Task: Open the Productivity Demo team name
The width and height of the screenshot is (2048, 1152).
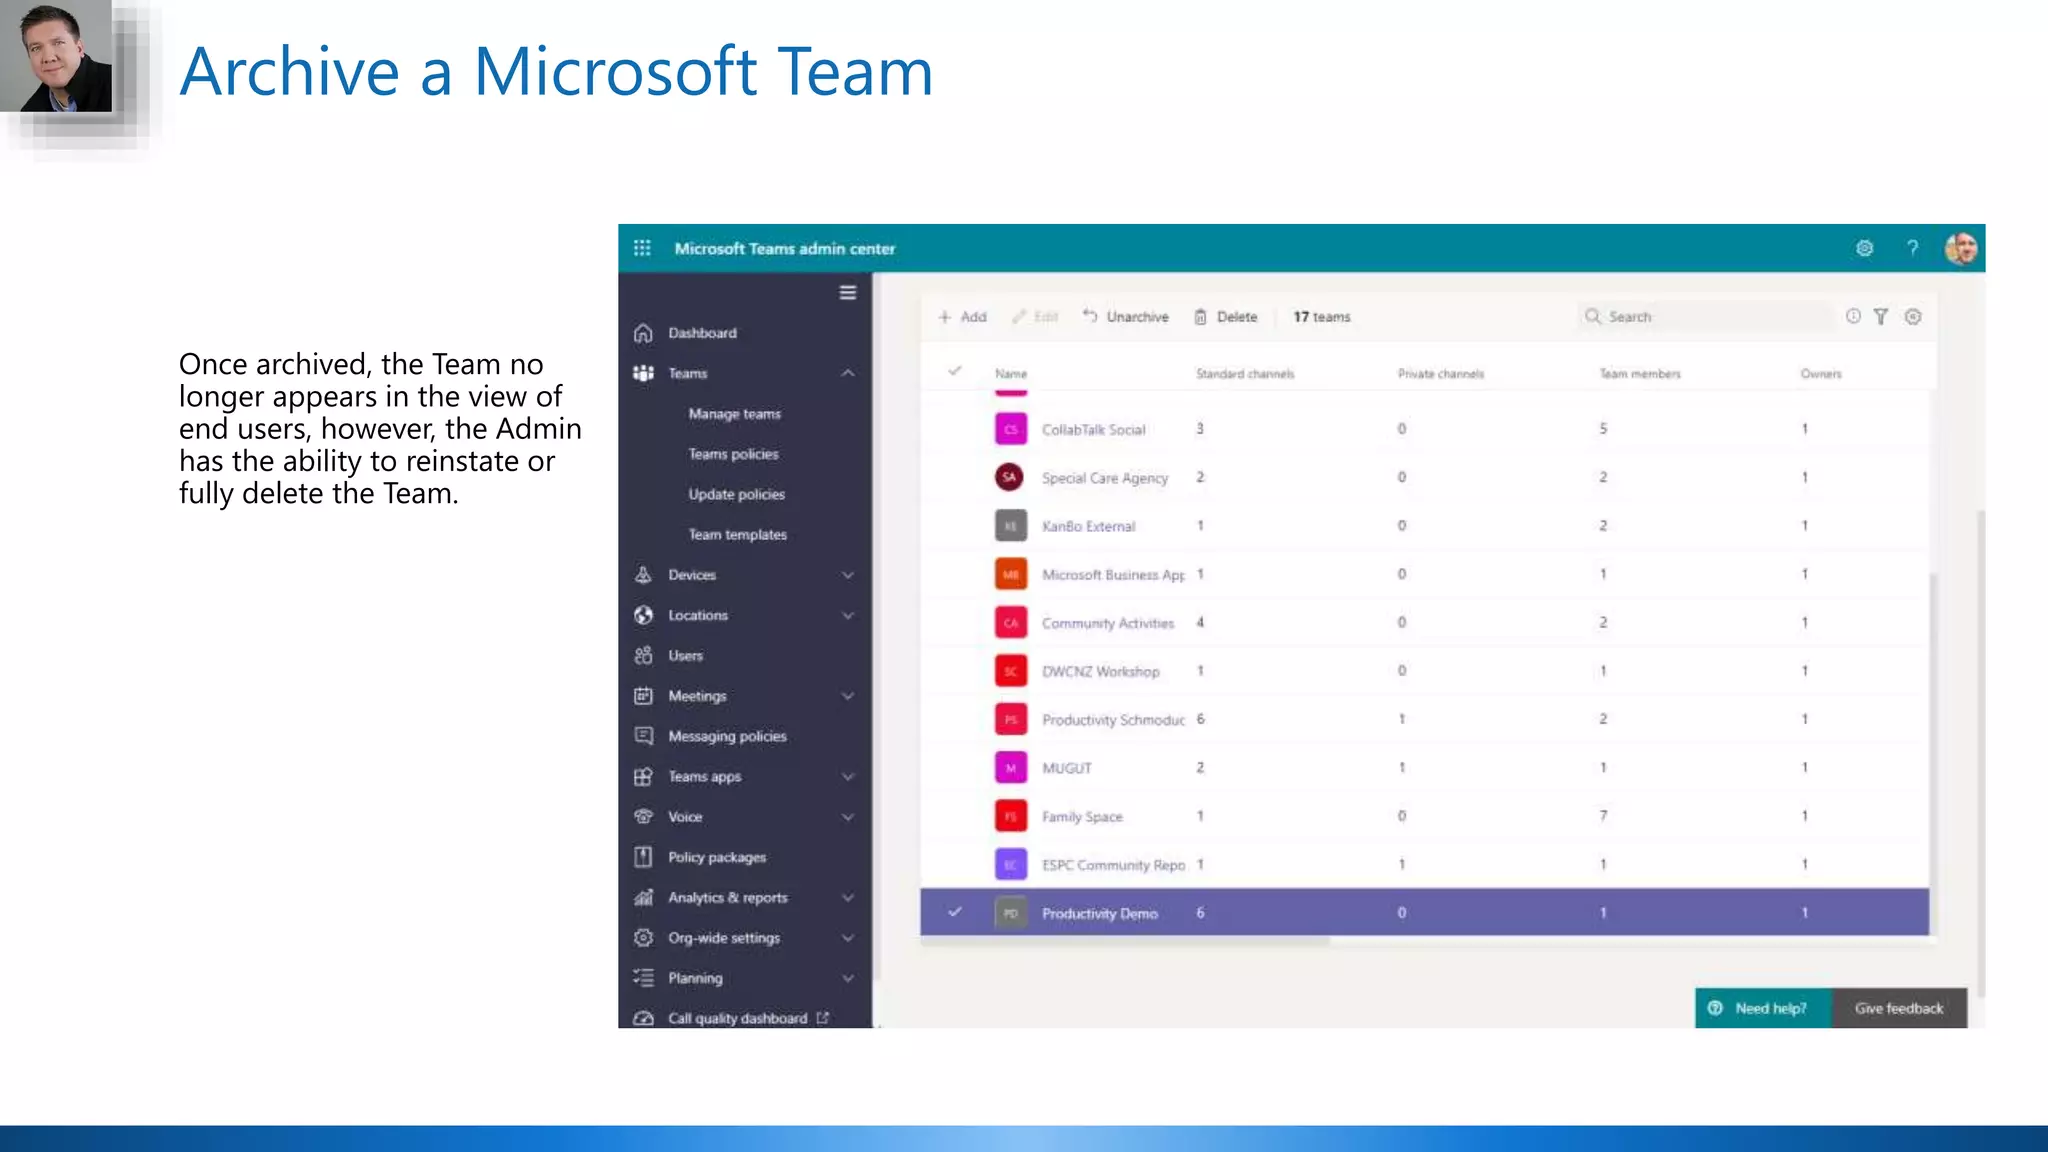Action: (x=1099, y=913)
